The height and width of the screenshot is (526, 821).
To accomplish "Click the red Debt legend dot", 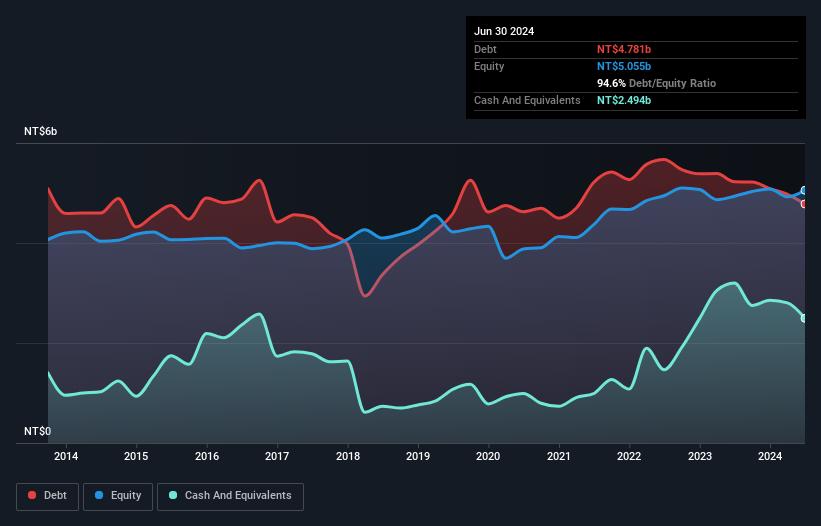I will click(x=32, y=495).
